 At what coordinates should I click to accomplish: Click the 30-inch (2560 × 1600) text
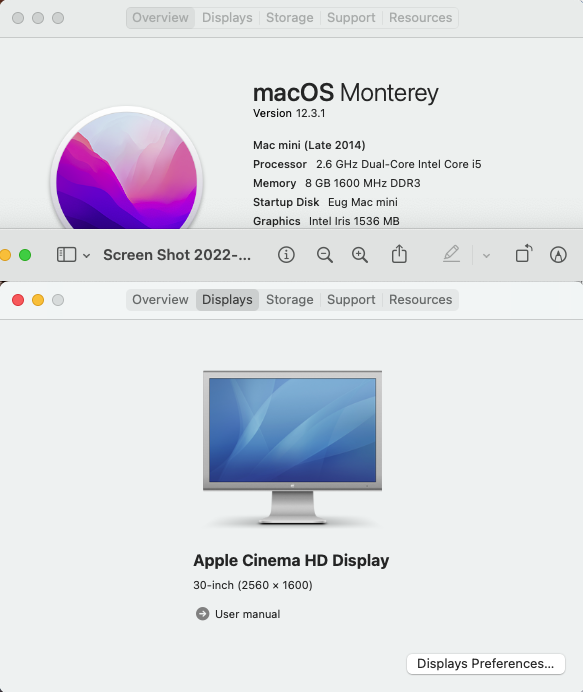[253, 585]
